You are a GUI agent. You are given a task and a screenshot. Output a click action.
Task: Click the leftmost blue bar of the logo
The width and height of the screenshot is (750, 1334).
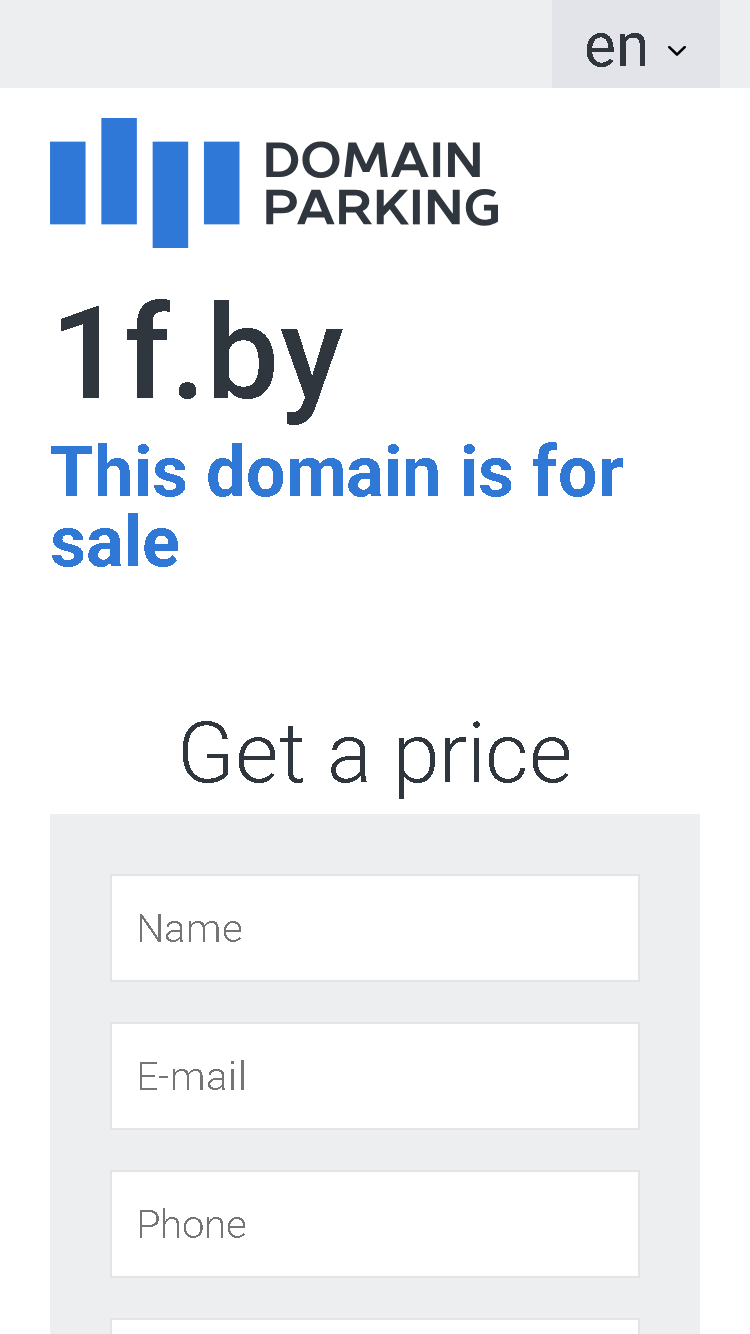[69, 181]
